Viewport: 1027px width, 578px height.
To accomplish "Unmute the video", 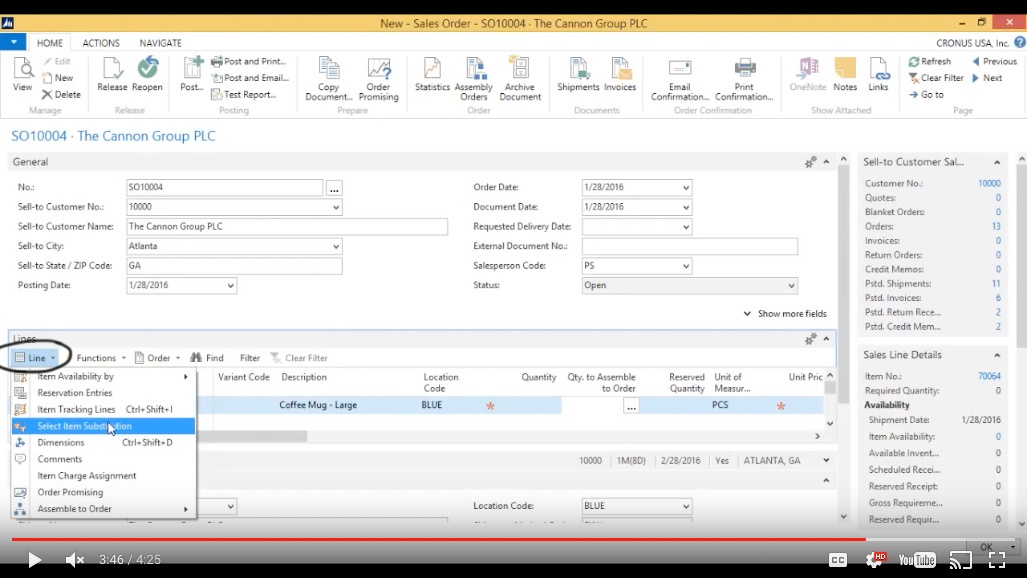I will [x=75, y=560].
